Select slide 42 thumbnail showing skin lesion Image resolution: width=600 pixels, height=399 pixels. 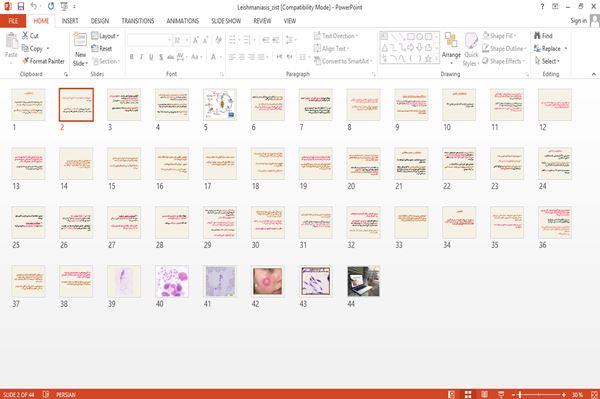267,281
